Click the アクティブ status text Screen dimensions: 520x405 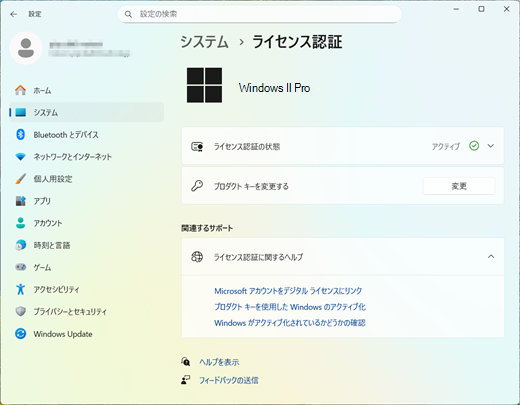pyautogui.click(x=446, y=146)
